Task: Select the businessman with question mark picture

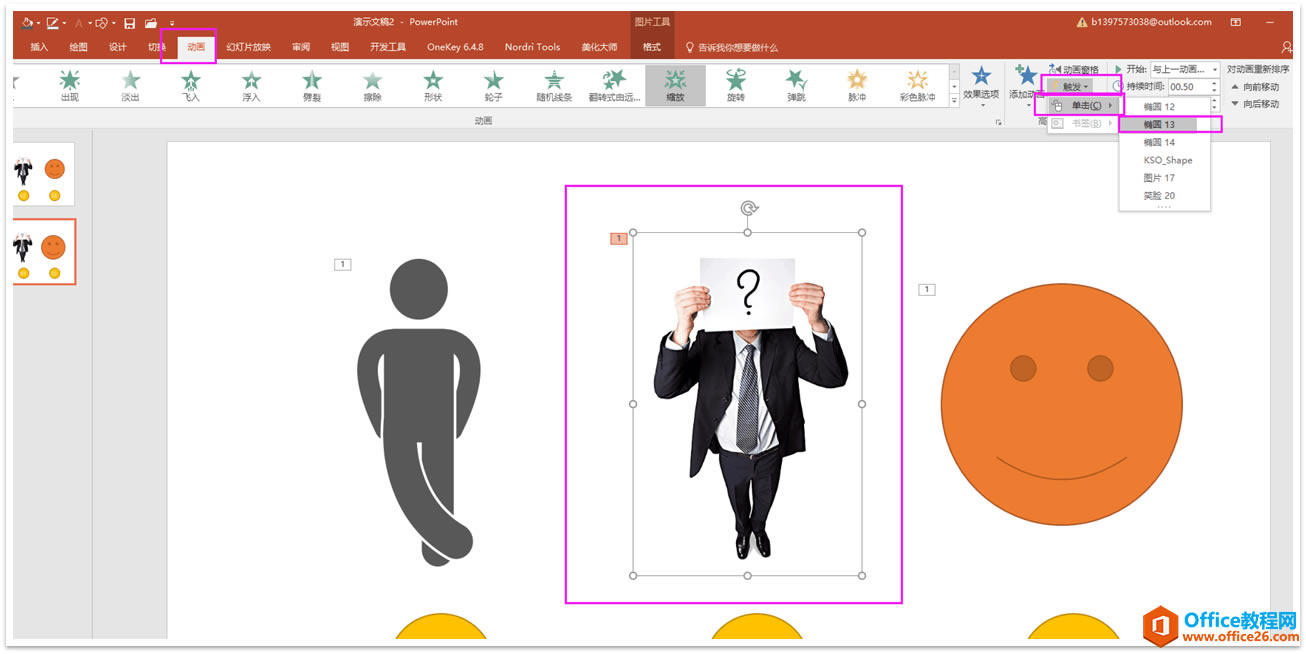Action: click(x=747, y=405)
